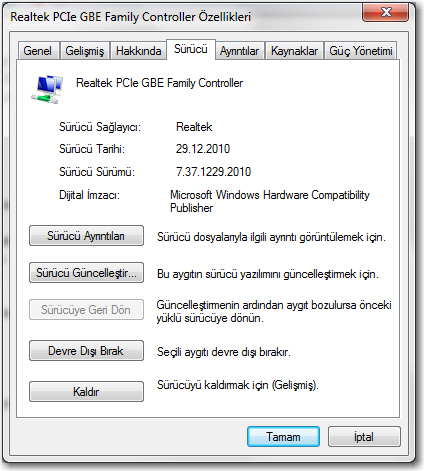Go to the Ayrıntılar tab
Screen dimensions: 424x471
(x=239, y=51)
